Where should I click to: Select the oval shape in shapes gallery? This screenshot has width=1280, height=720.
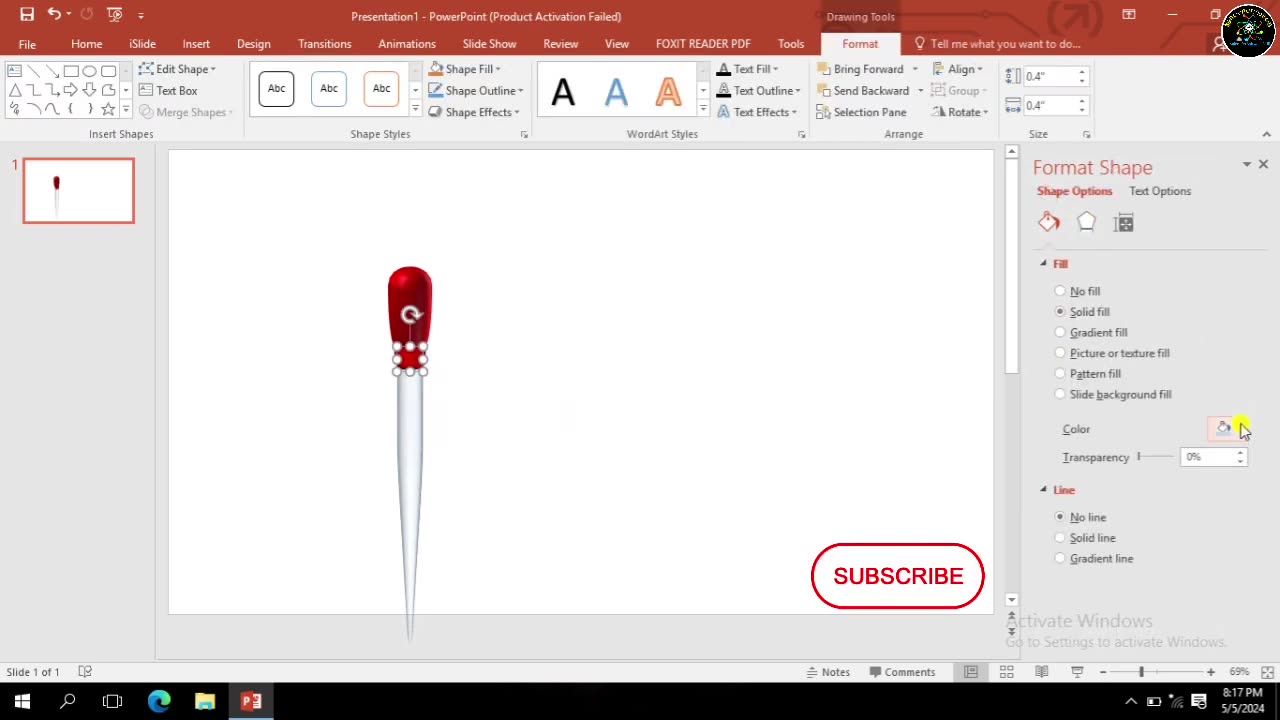(90, 71)
